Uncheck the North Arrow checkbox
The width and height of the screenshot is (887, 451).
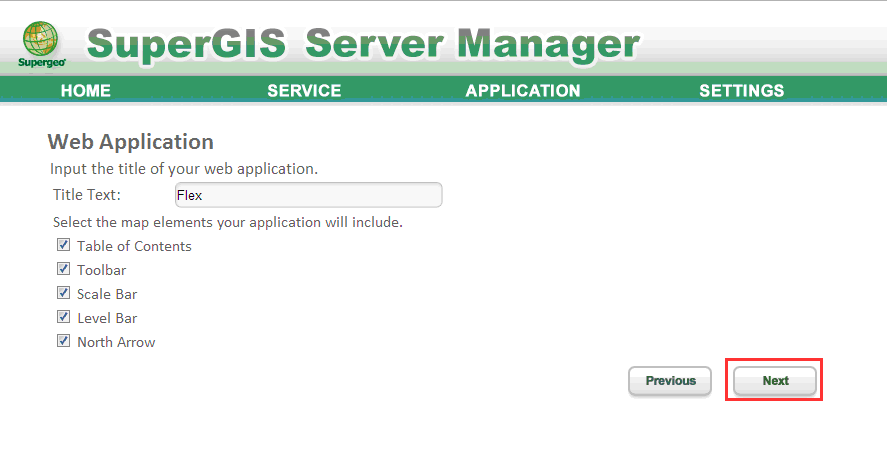point(63,341)
